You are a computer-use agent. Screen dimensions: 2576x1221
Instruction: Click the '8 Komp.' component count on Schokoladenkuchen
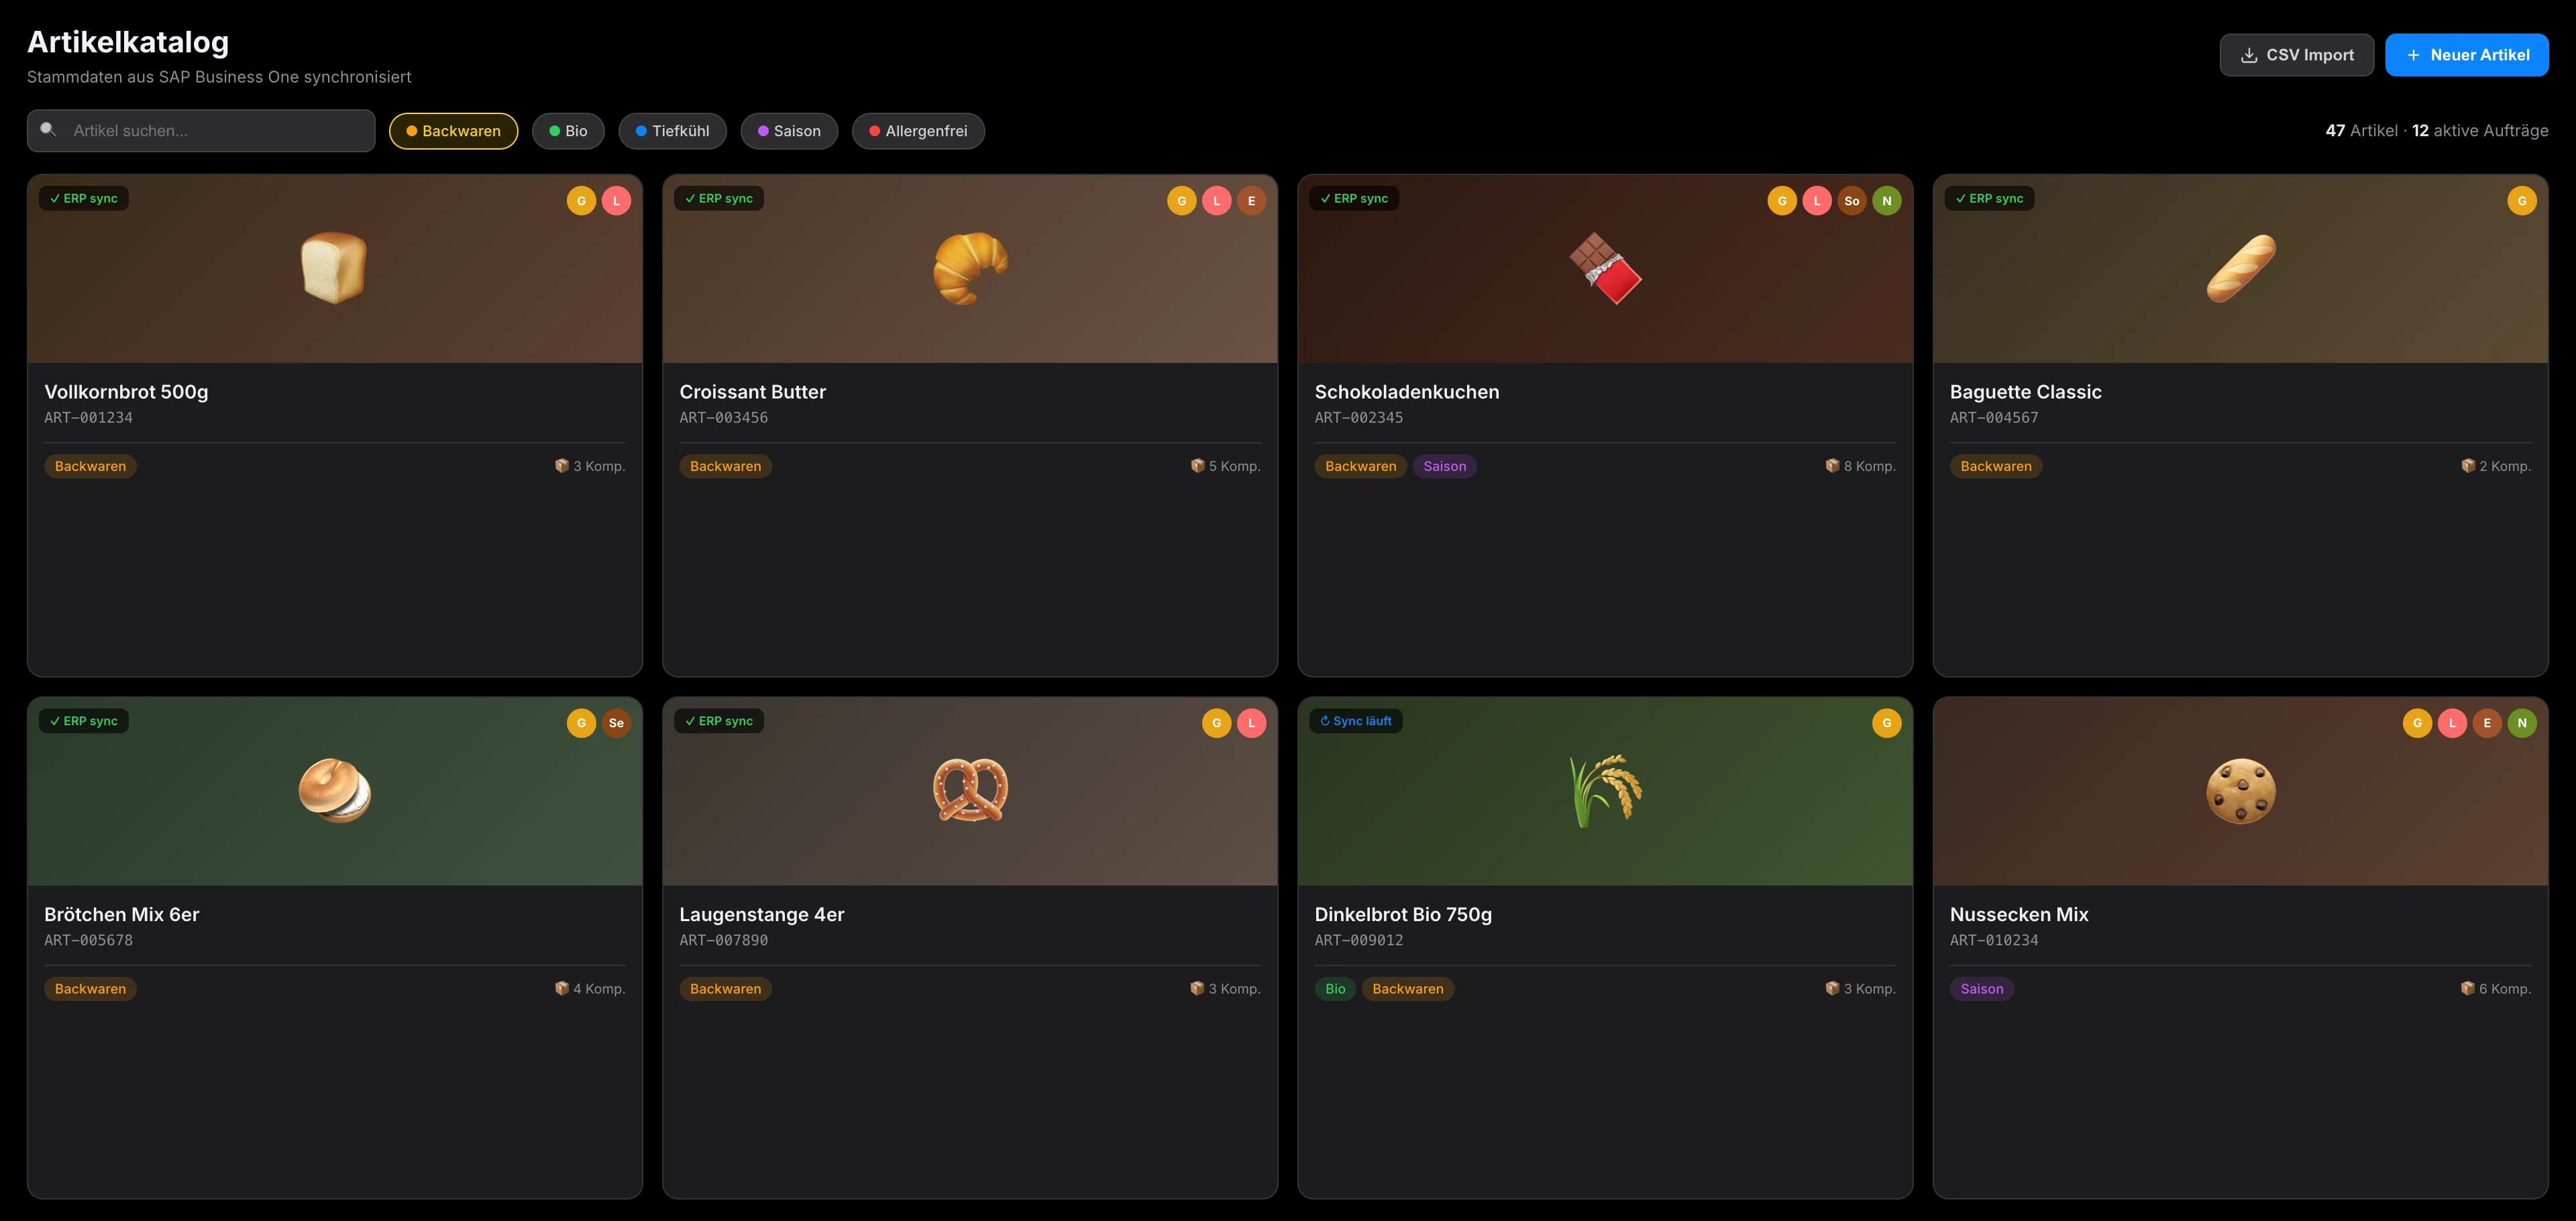coord(1860,466)
